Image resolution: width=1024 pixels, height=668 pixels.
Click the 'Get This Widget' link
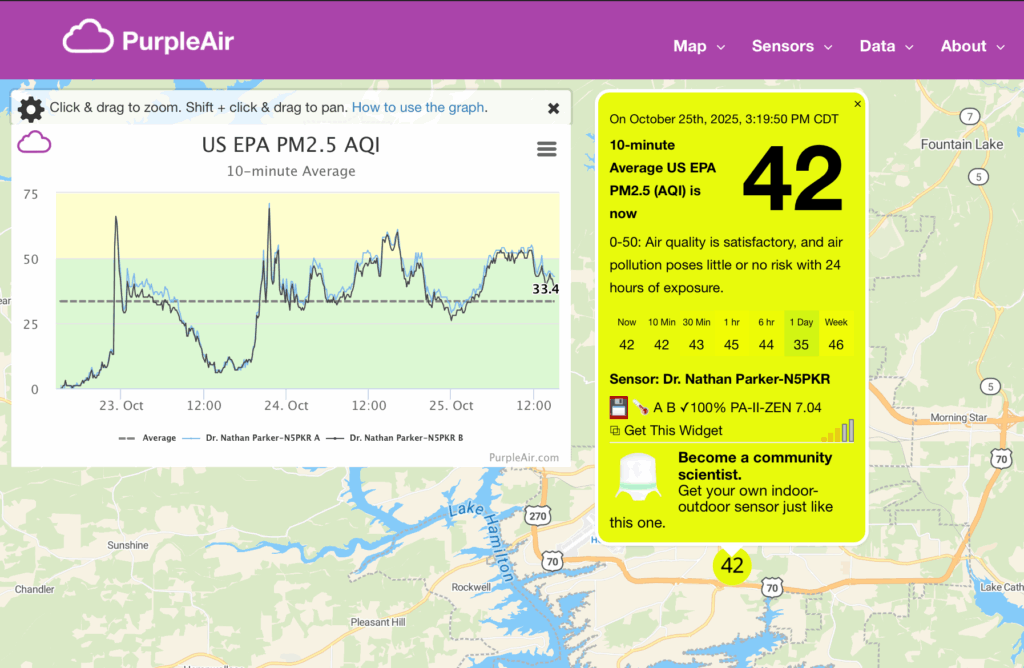(x=673, y=430)
